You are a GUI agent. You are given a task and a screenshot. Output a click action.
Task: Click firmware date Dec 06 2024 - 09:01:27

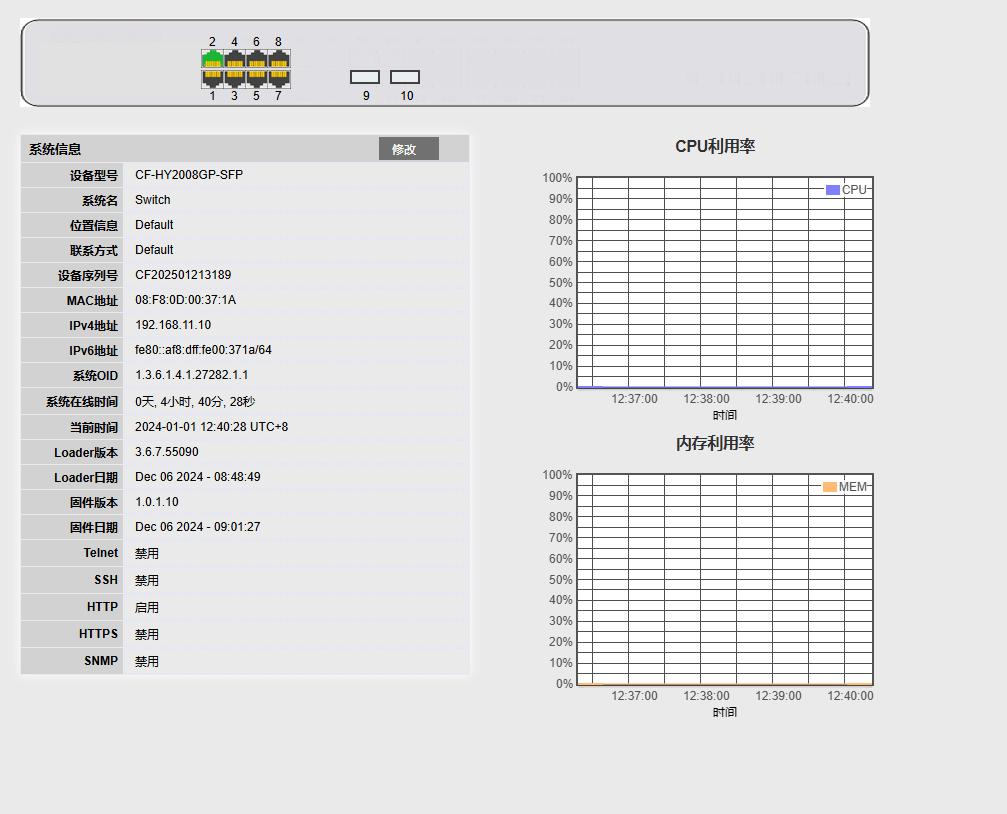point(198,527)
